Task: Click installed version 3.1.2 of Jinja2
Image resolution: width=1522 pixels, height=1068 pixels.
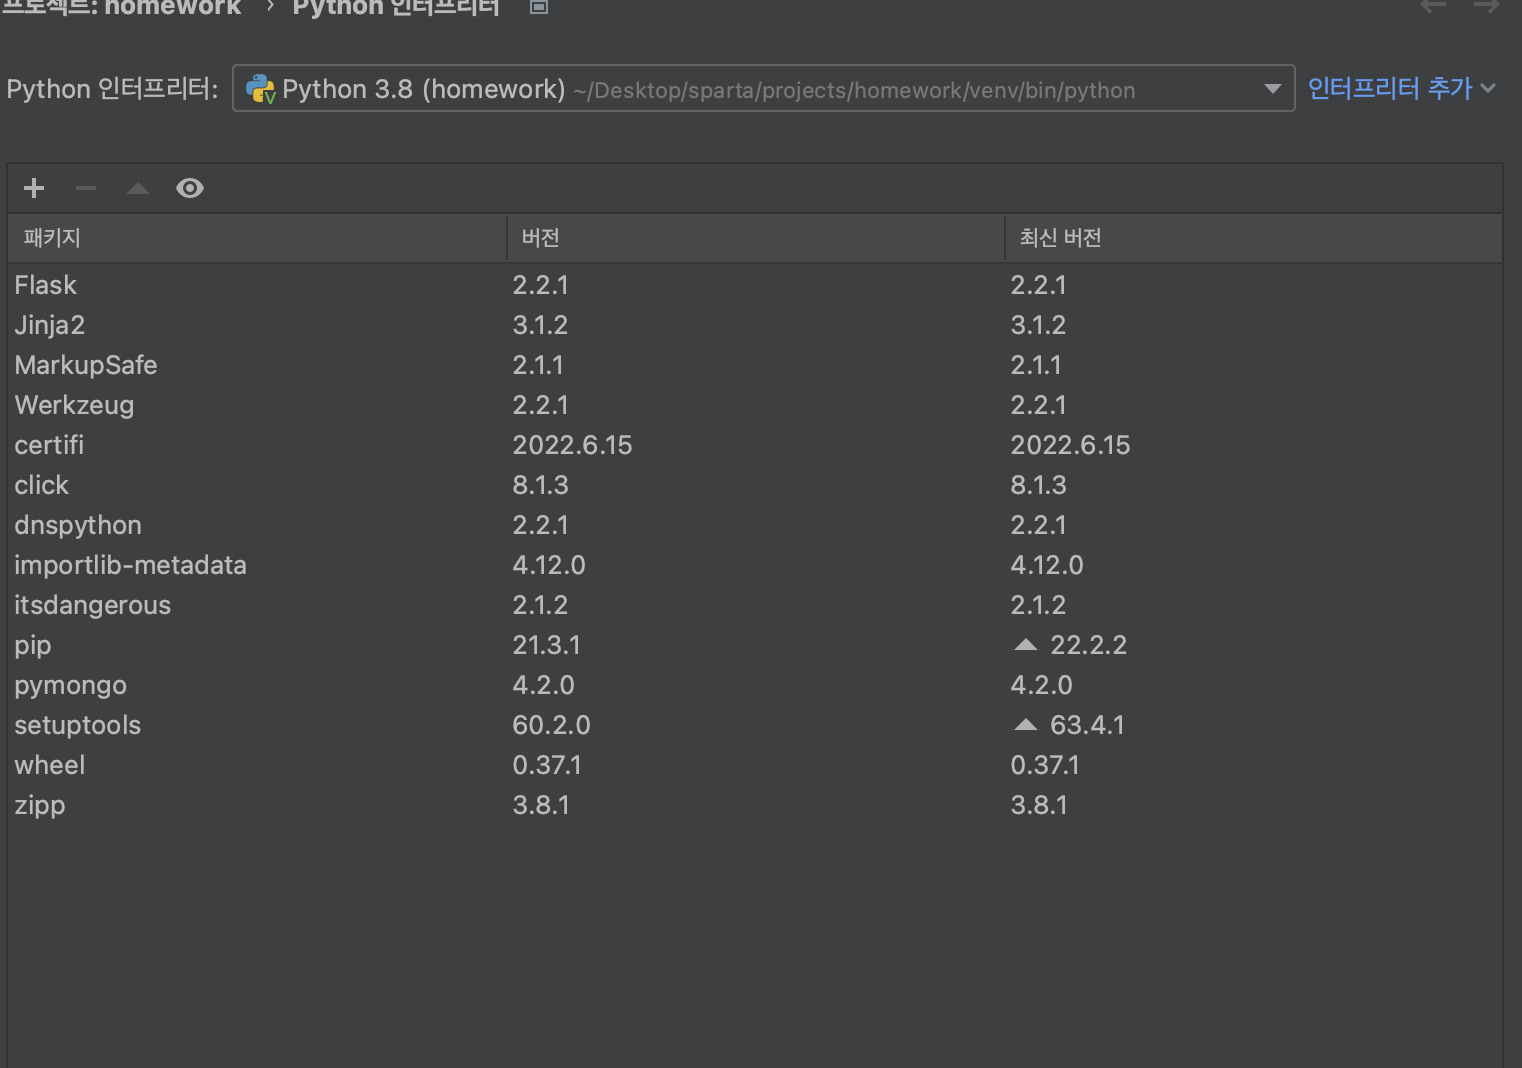Action: click(540, 325)
